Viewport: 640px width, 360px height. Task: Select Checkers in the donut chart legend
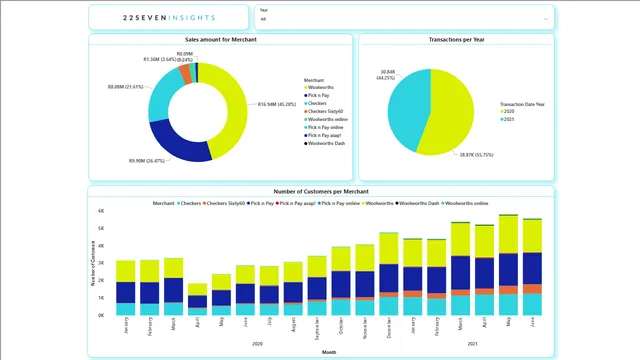pos(315,103)
